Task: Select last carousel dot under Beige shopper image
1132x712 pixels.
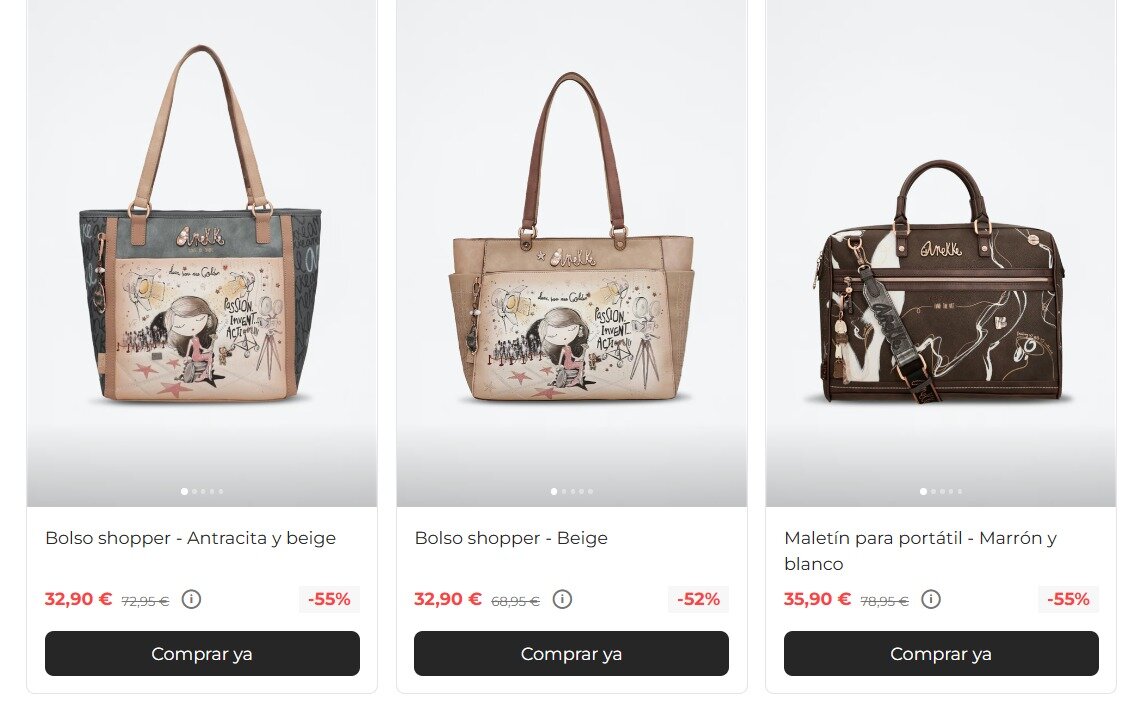Action: coord(591,492)
